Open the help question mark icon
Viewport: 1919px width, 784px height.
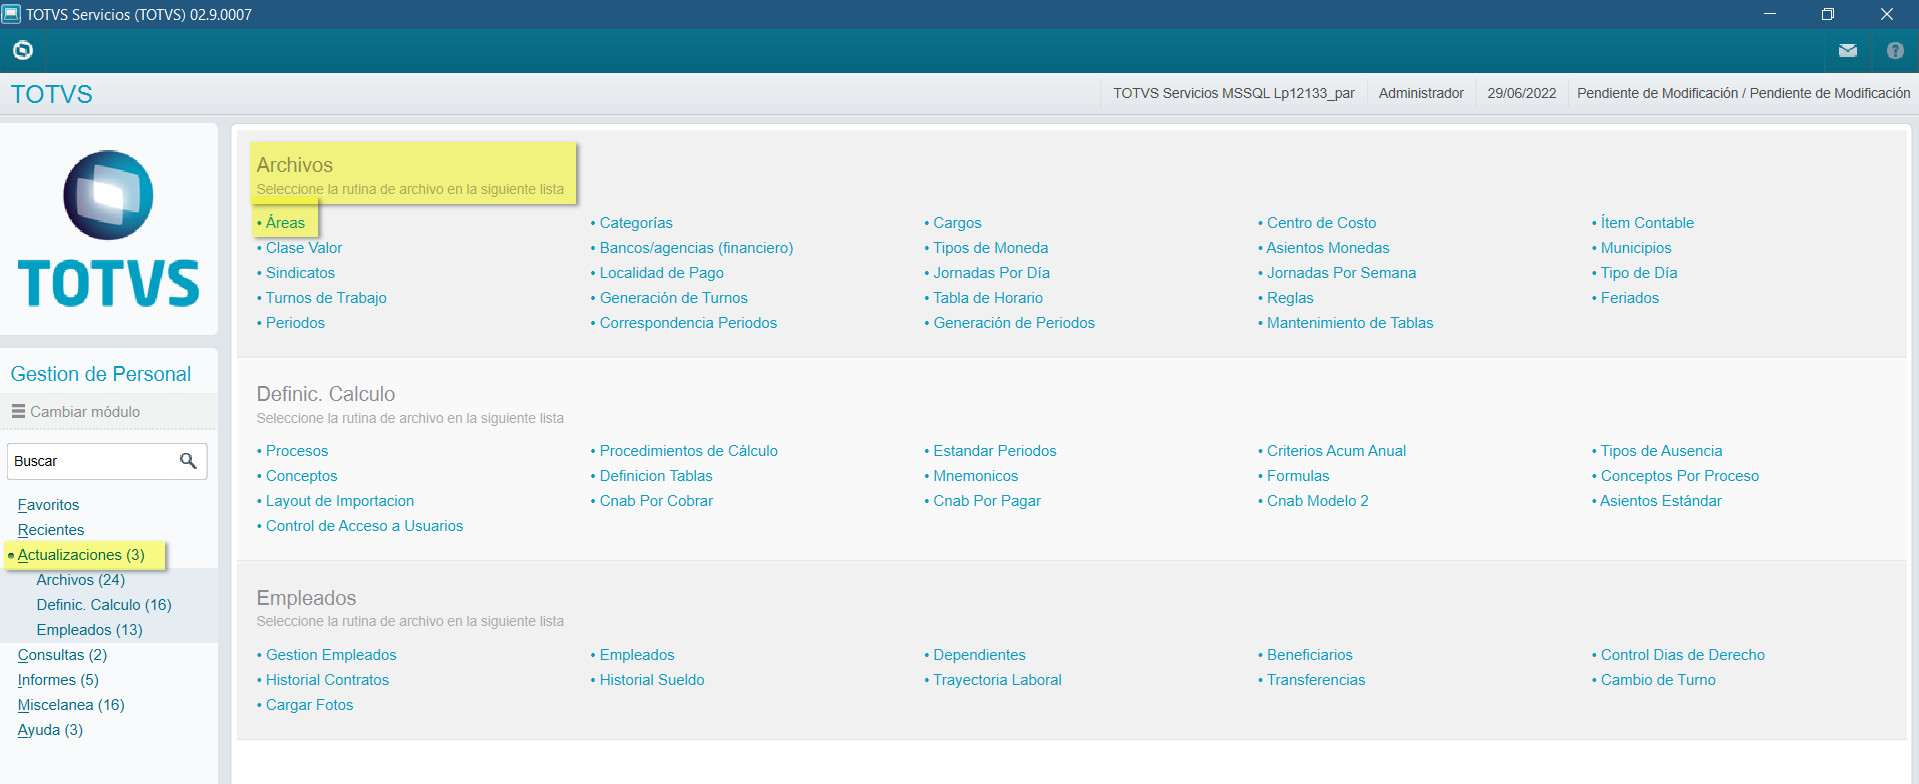[1895, 50]
